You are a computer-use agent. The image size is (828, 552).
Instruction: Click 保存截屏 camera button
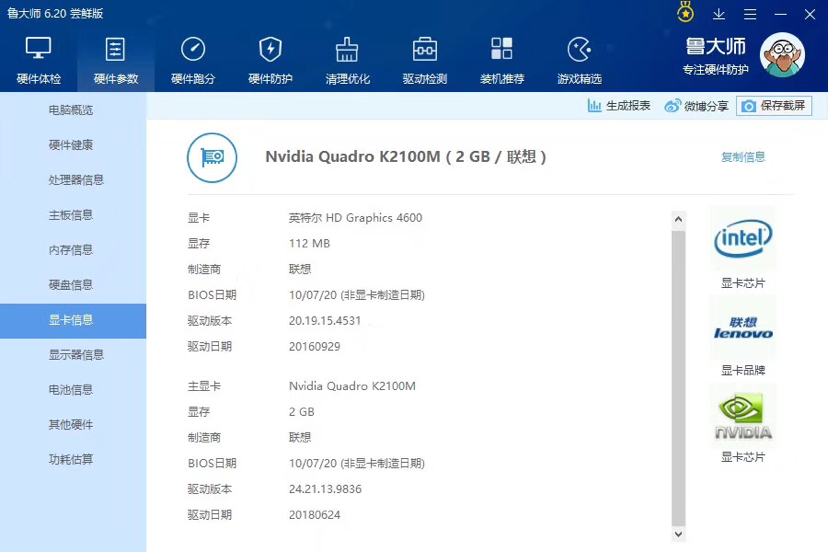click(x=774, y=106)
